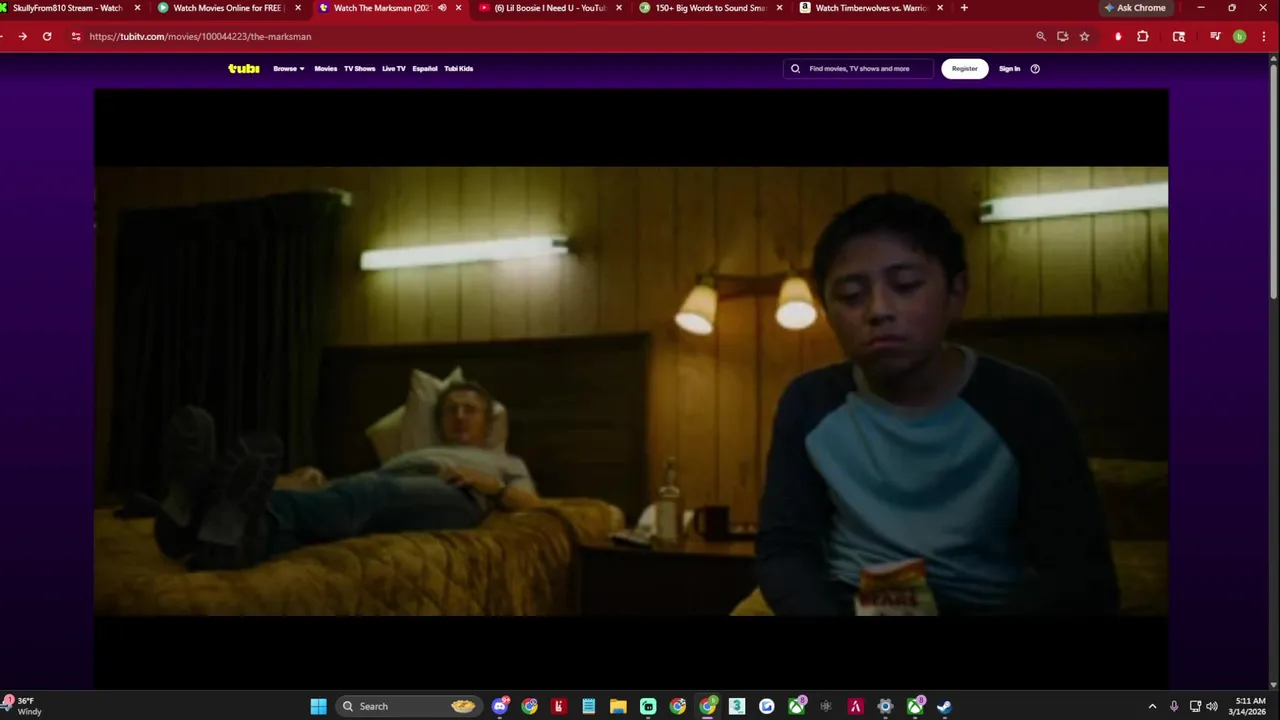Open Settings gear from the taskbar
1280x720 pixels.
[885, 706]
